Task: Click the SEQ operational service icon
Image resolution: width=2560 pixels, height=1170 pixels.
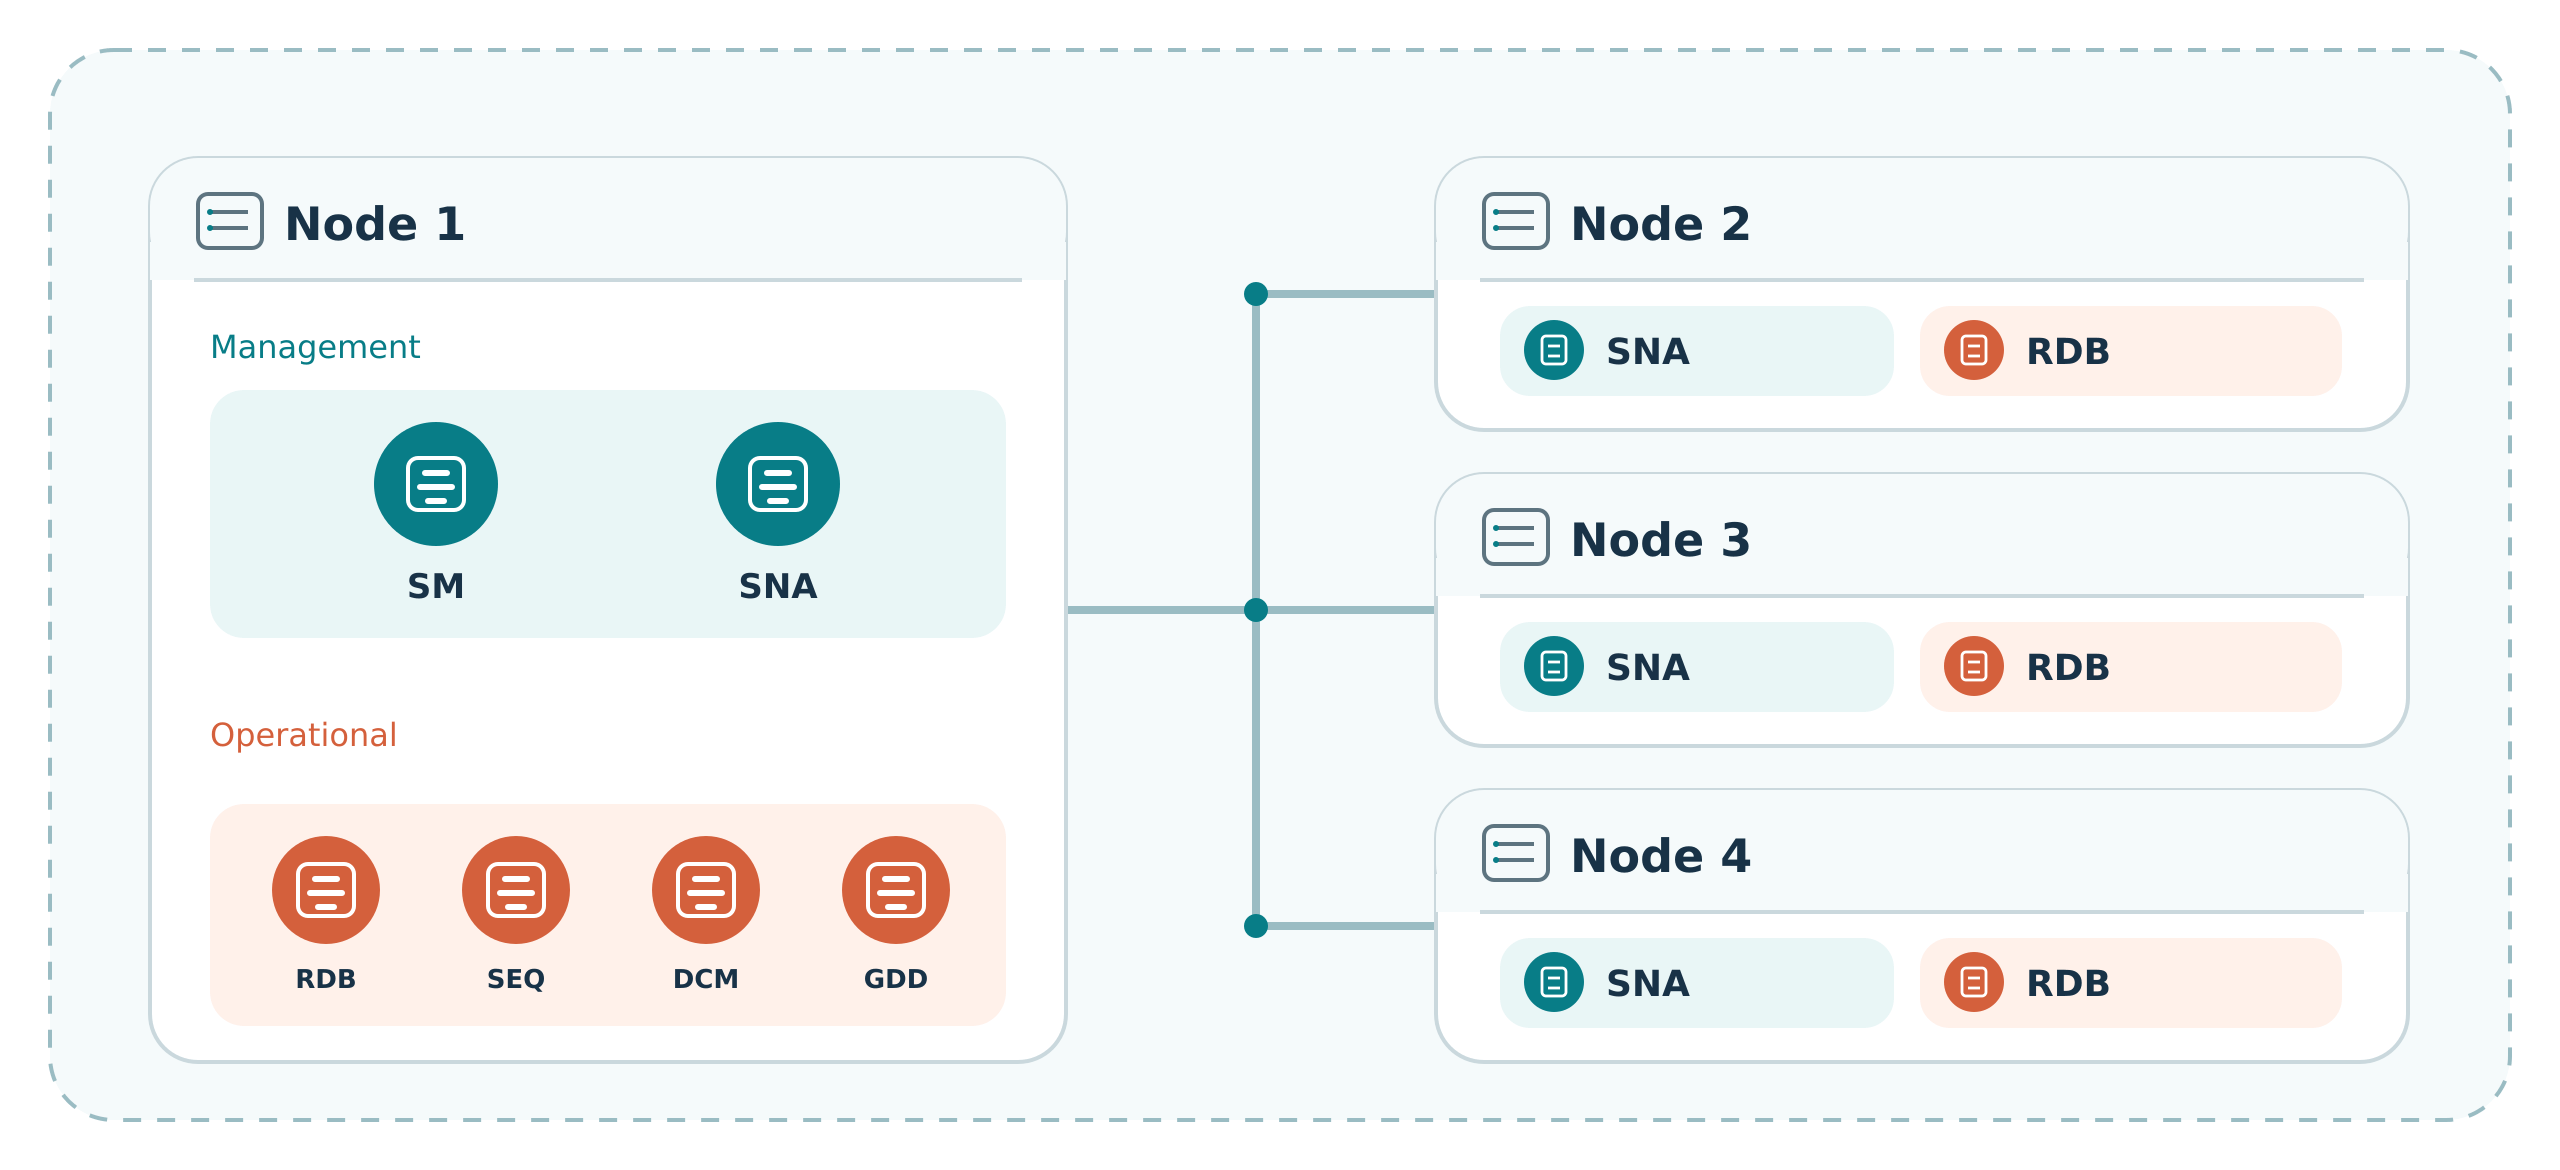Action: (516, 890)
